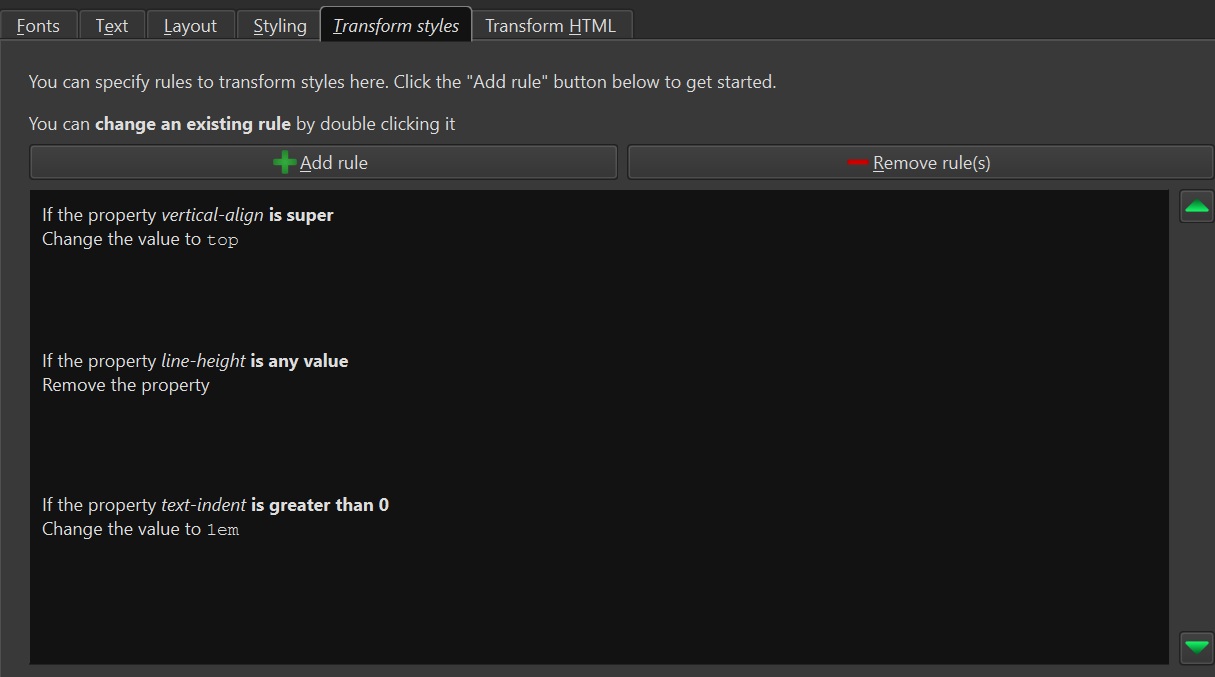
Task: Click the red minus icon on Remove rule(s)
Action: (857, 162)
